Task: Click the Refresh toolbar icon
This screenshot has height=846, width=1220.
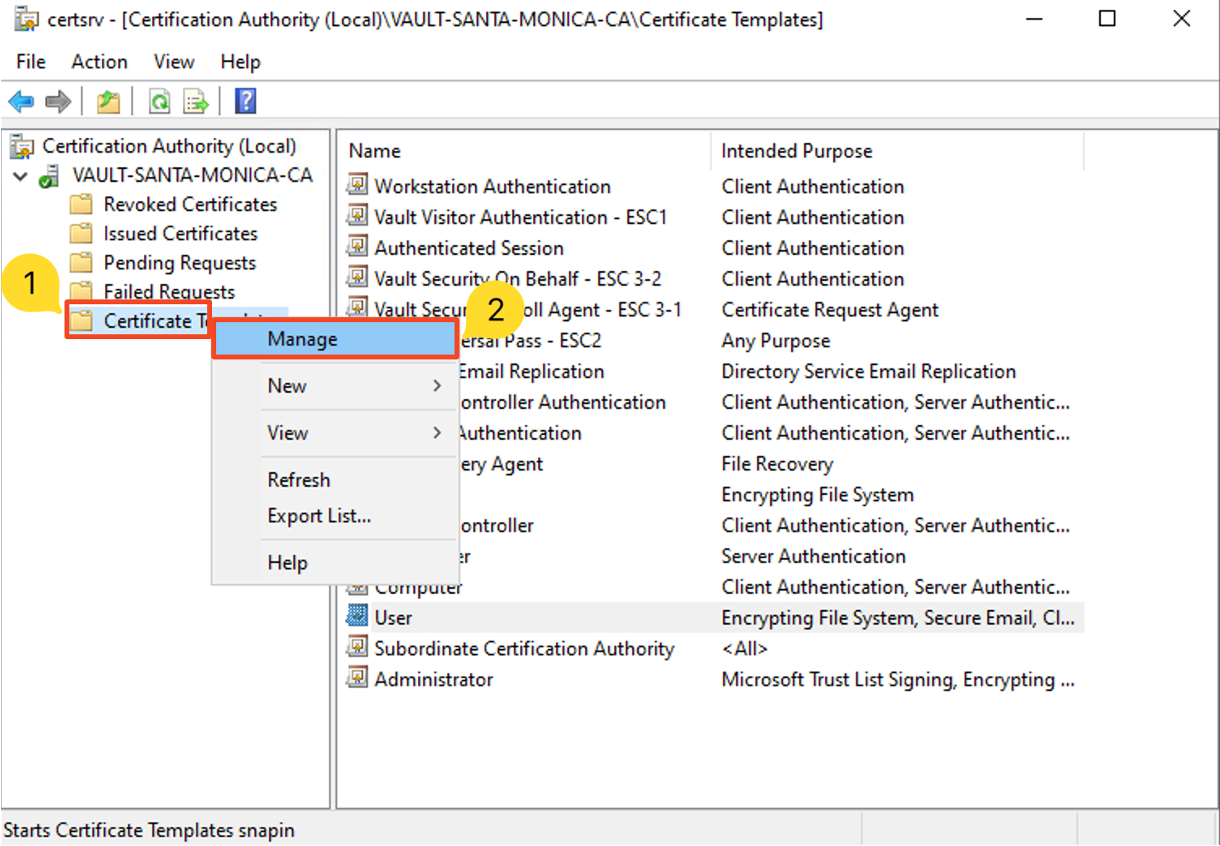Action: coord(158,101)
